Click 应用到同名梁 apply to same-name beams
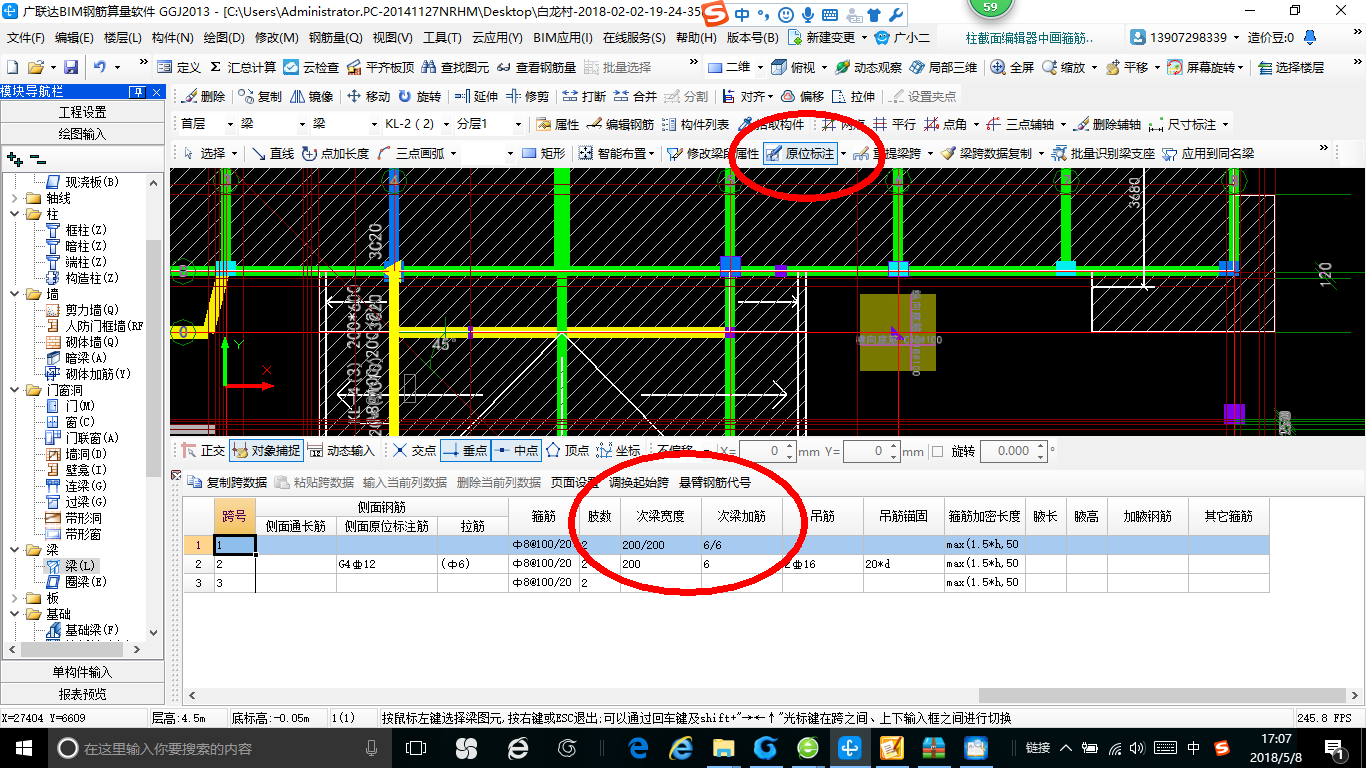The height and width of the screenshot is (768, 1366). click(x=1208, y=153)
